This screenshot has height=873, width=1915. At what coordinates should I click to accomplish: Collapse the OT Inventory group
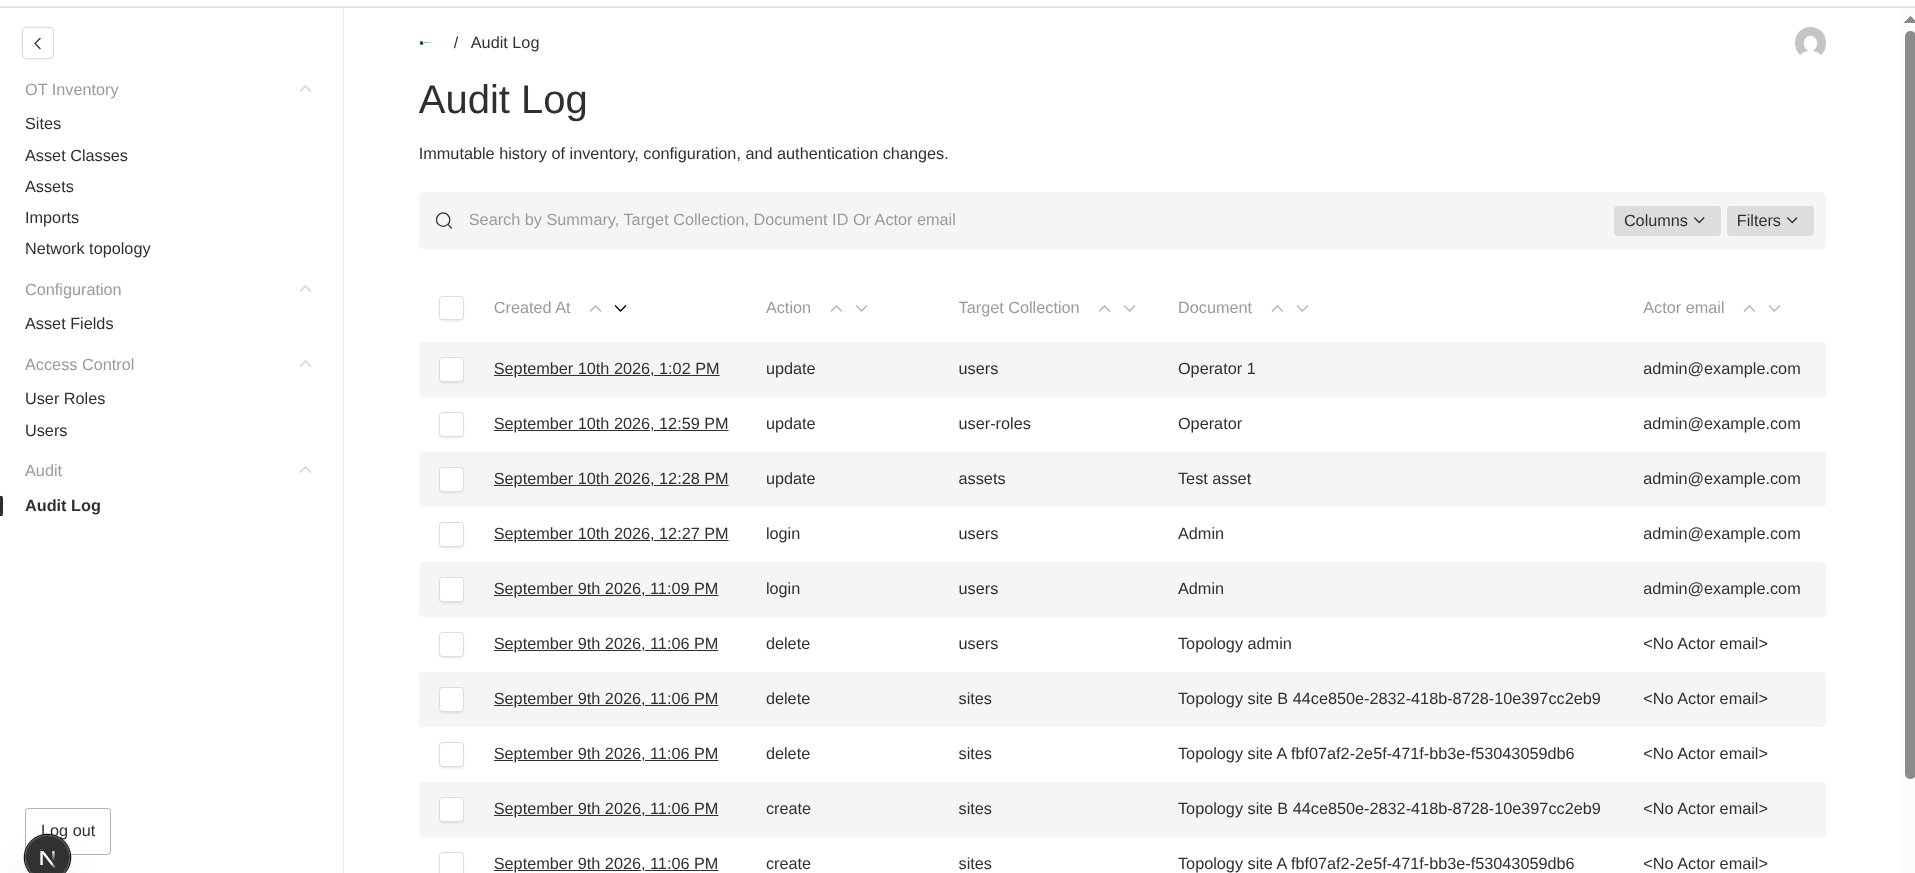click(x=305, y=90)
